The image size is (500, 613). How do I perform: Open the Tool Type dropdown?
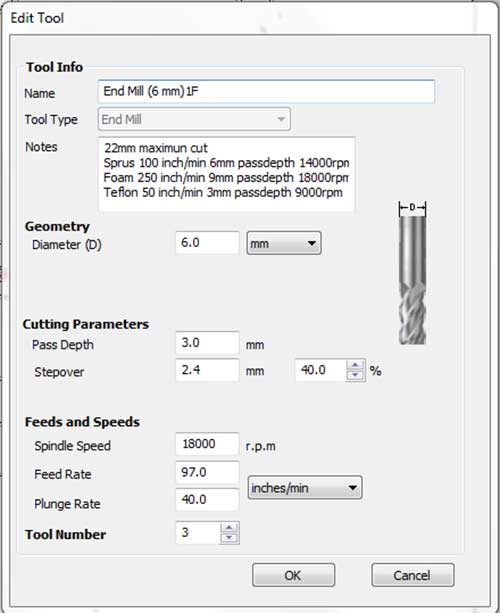click(x=194, y=119)
